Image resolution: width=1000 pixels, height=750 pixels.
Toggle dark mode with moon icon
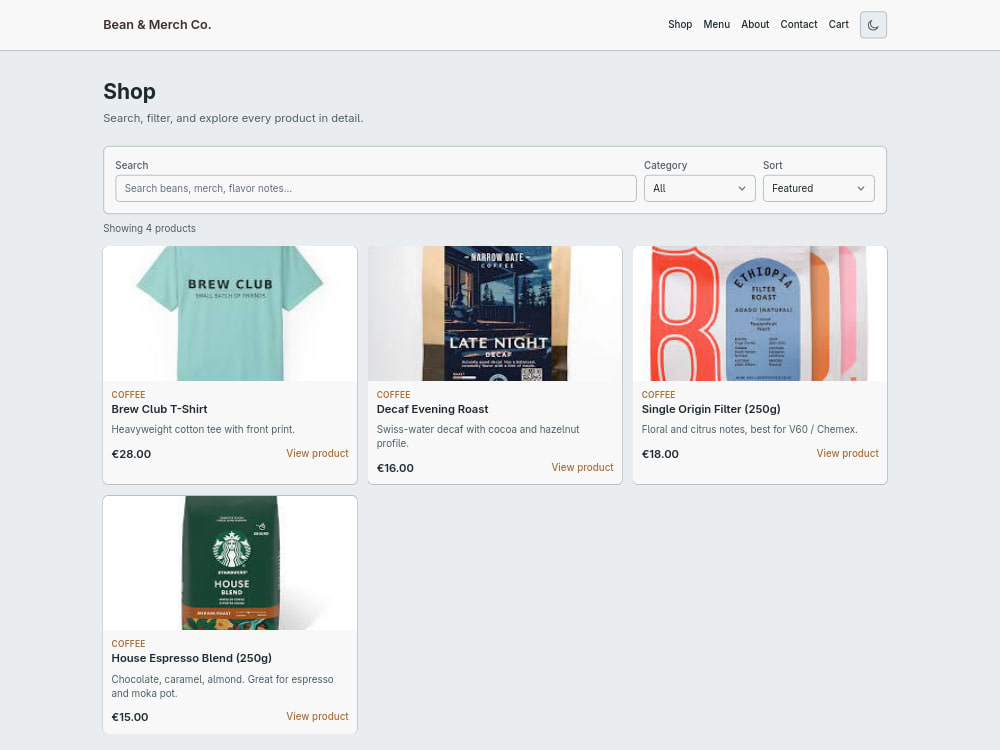[872, 25]
